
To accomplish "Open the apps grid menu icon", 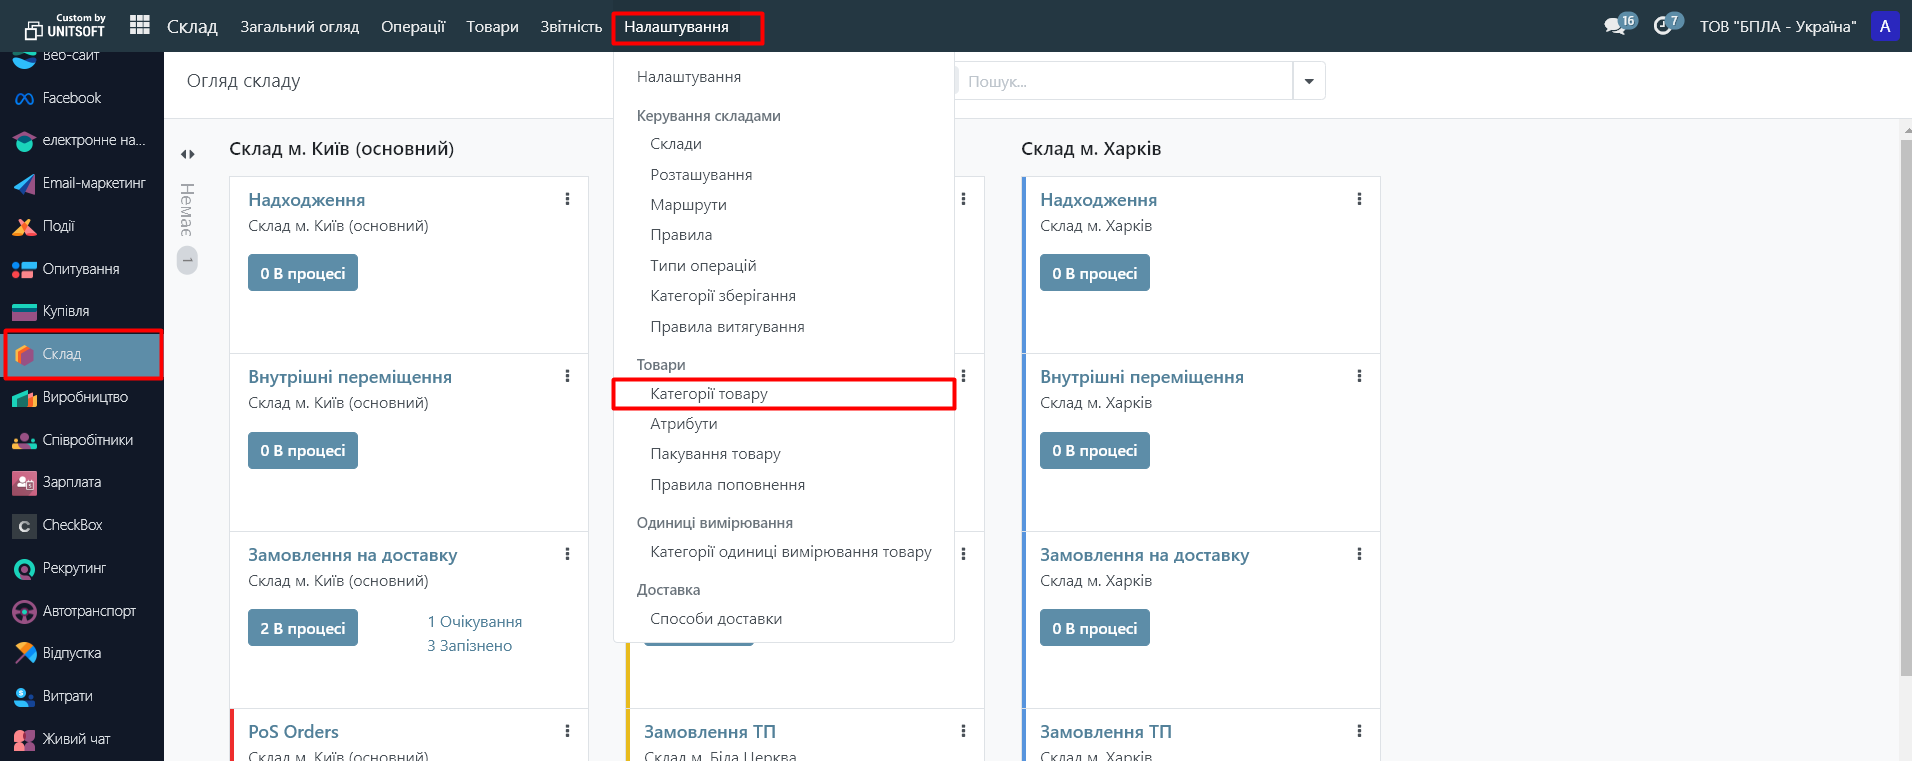I will 140,25.
